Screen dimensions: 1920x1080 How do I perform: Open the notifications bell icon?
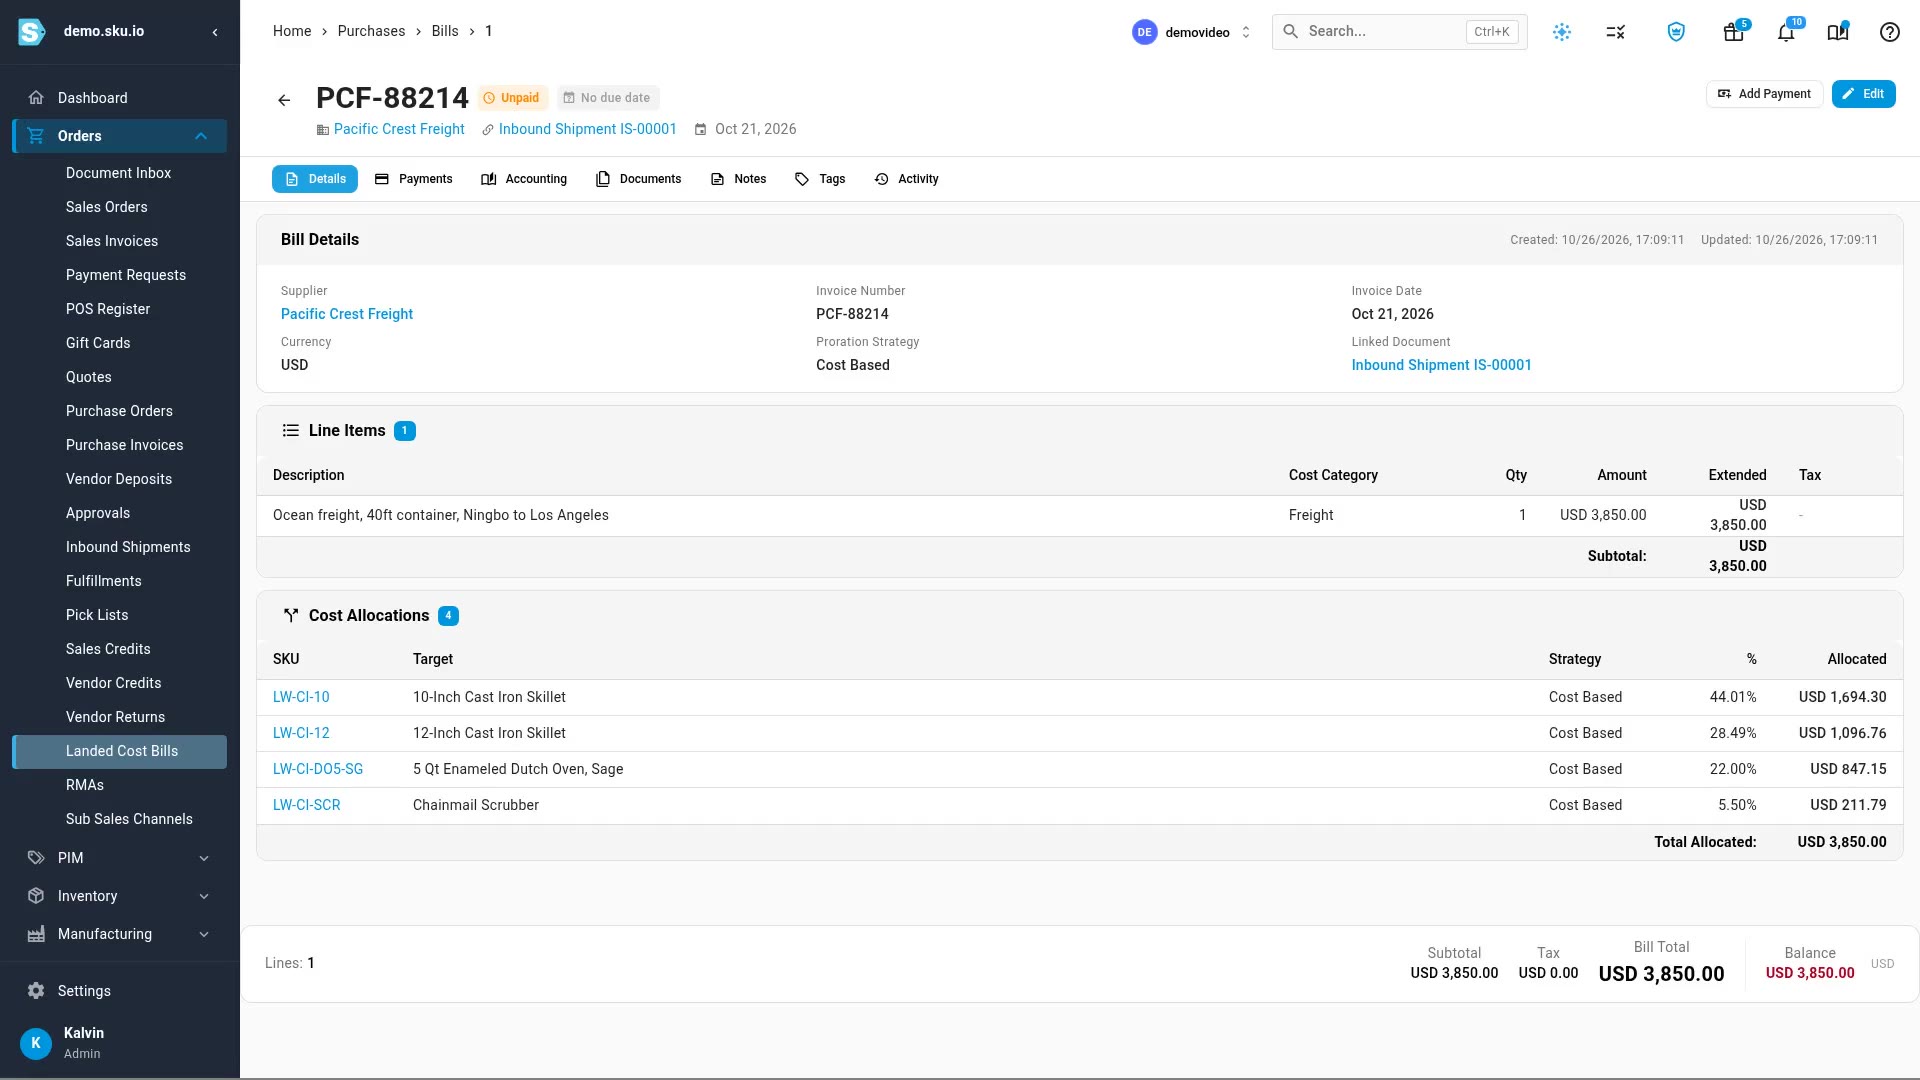(x=1786, y=32)
